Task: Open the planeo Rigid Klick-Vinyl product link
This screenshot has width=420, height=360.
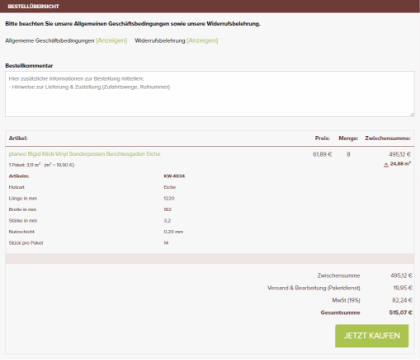Action: pos(84,154)
